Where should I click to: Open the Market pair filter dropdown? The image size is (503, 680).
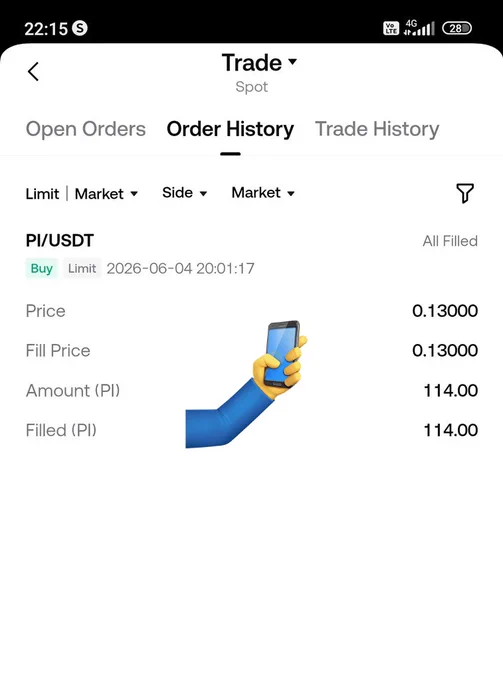[263, 193]
